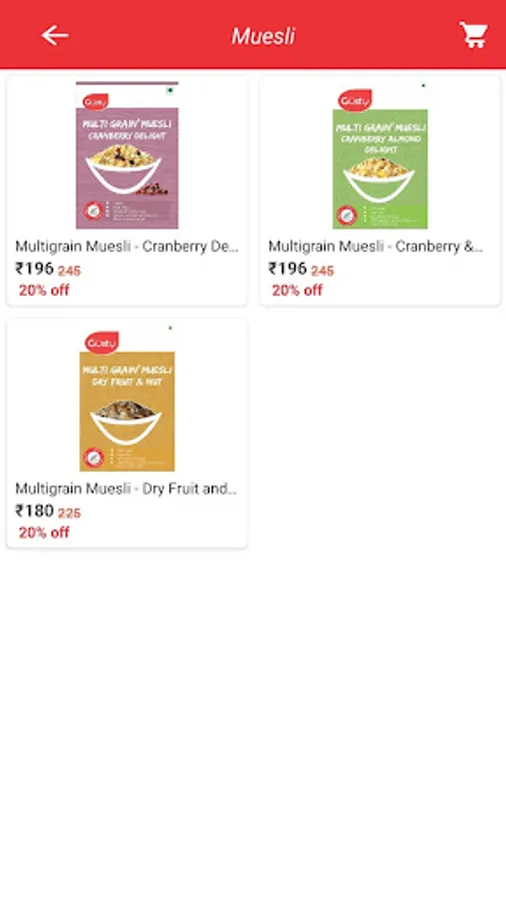Open the purple Cranberry Delight muesli image
This screenshot has height=900, width=506.
click(x=127, y=155)
